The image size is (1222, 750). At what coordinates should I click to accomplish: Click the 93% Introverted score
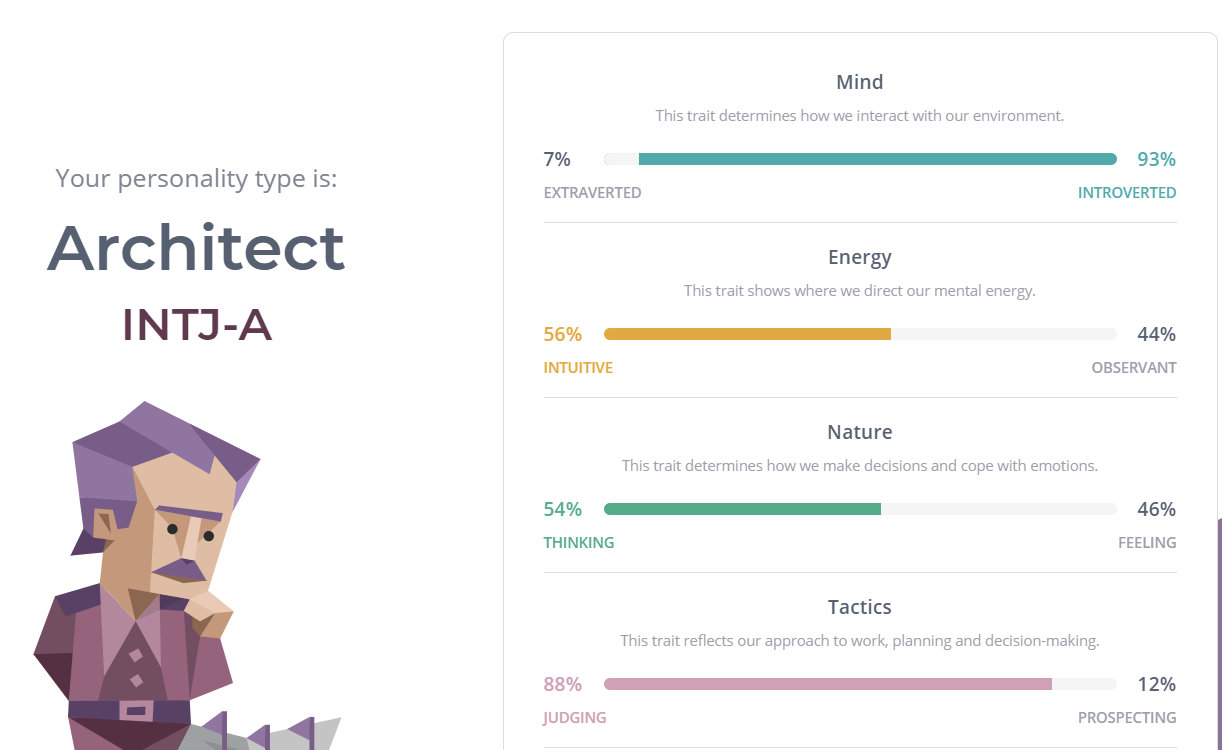pos(1157,159)
